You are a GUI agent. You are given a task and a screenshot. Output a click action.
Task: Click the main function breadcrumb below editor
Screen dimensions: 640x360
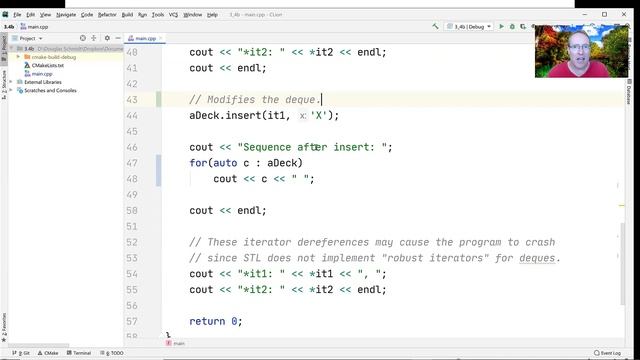(x=176, y=343)
